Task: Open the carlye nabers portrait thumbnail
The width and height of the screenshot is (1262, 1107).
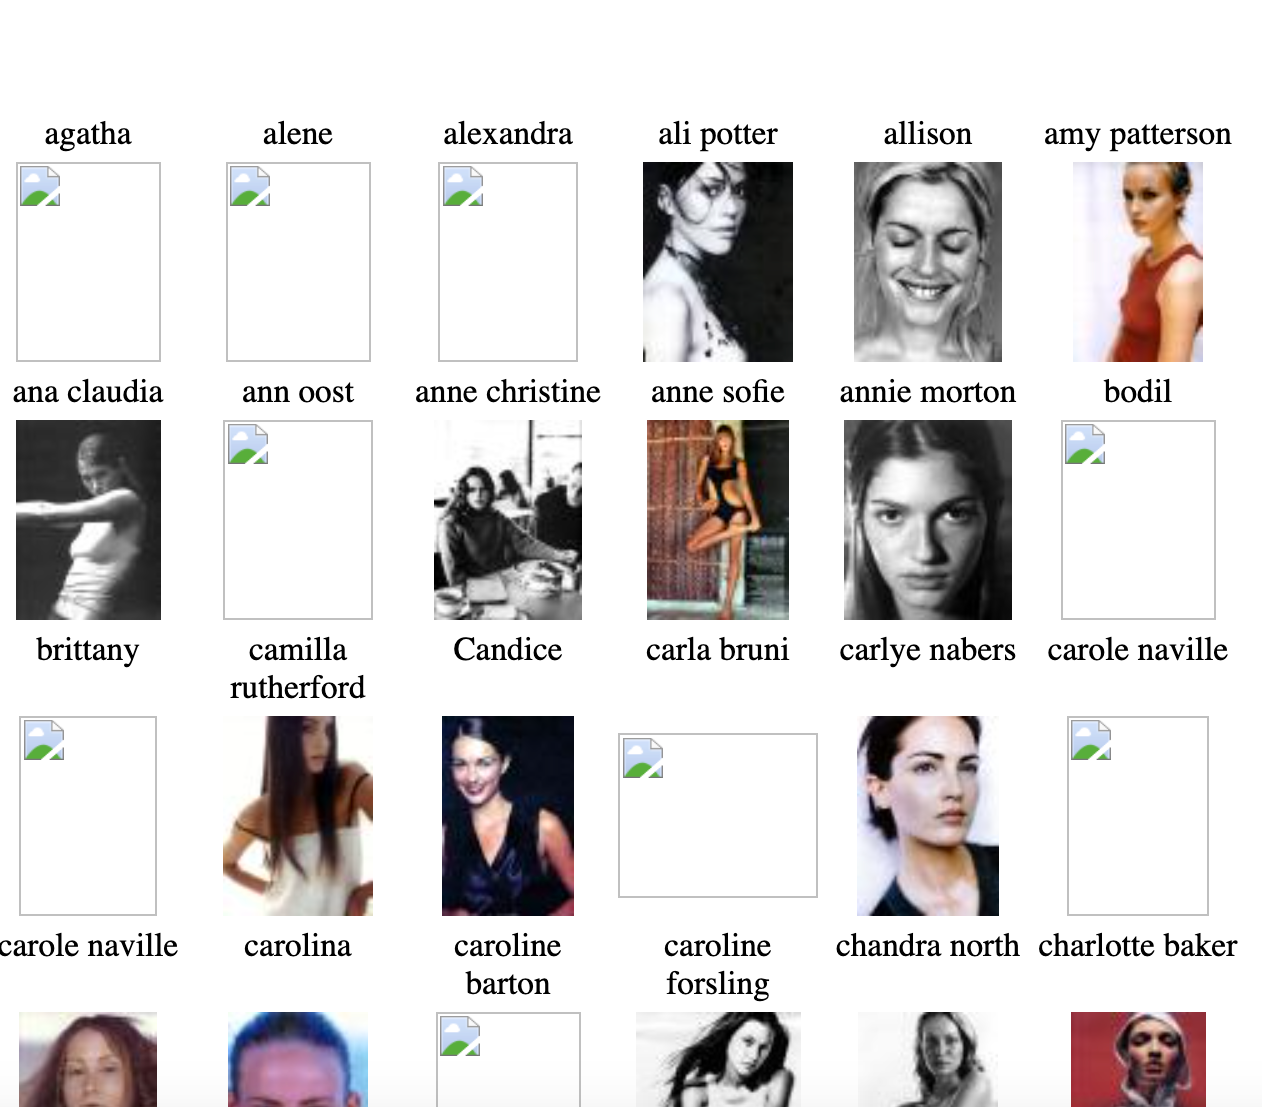Action: pos(928,816)
